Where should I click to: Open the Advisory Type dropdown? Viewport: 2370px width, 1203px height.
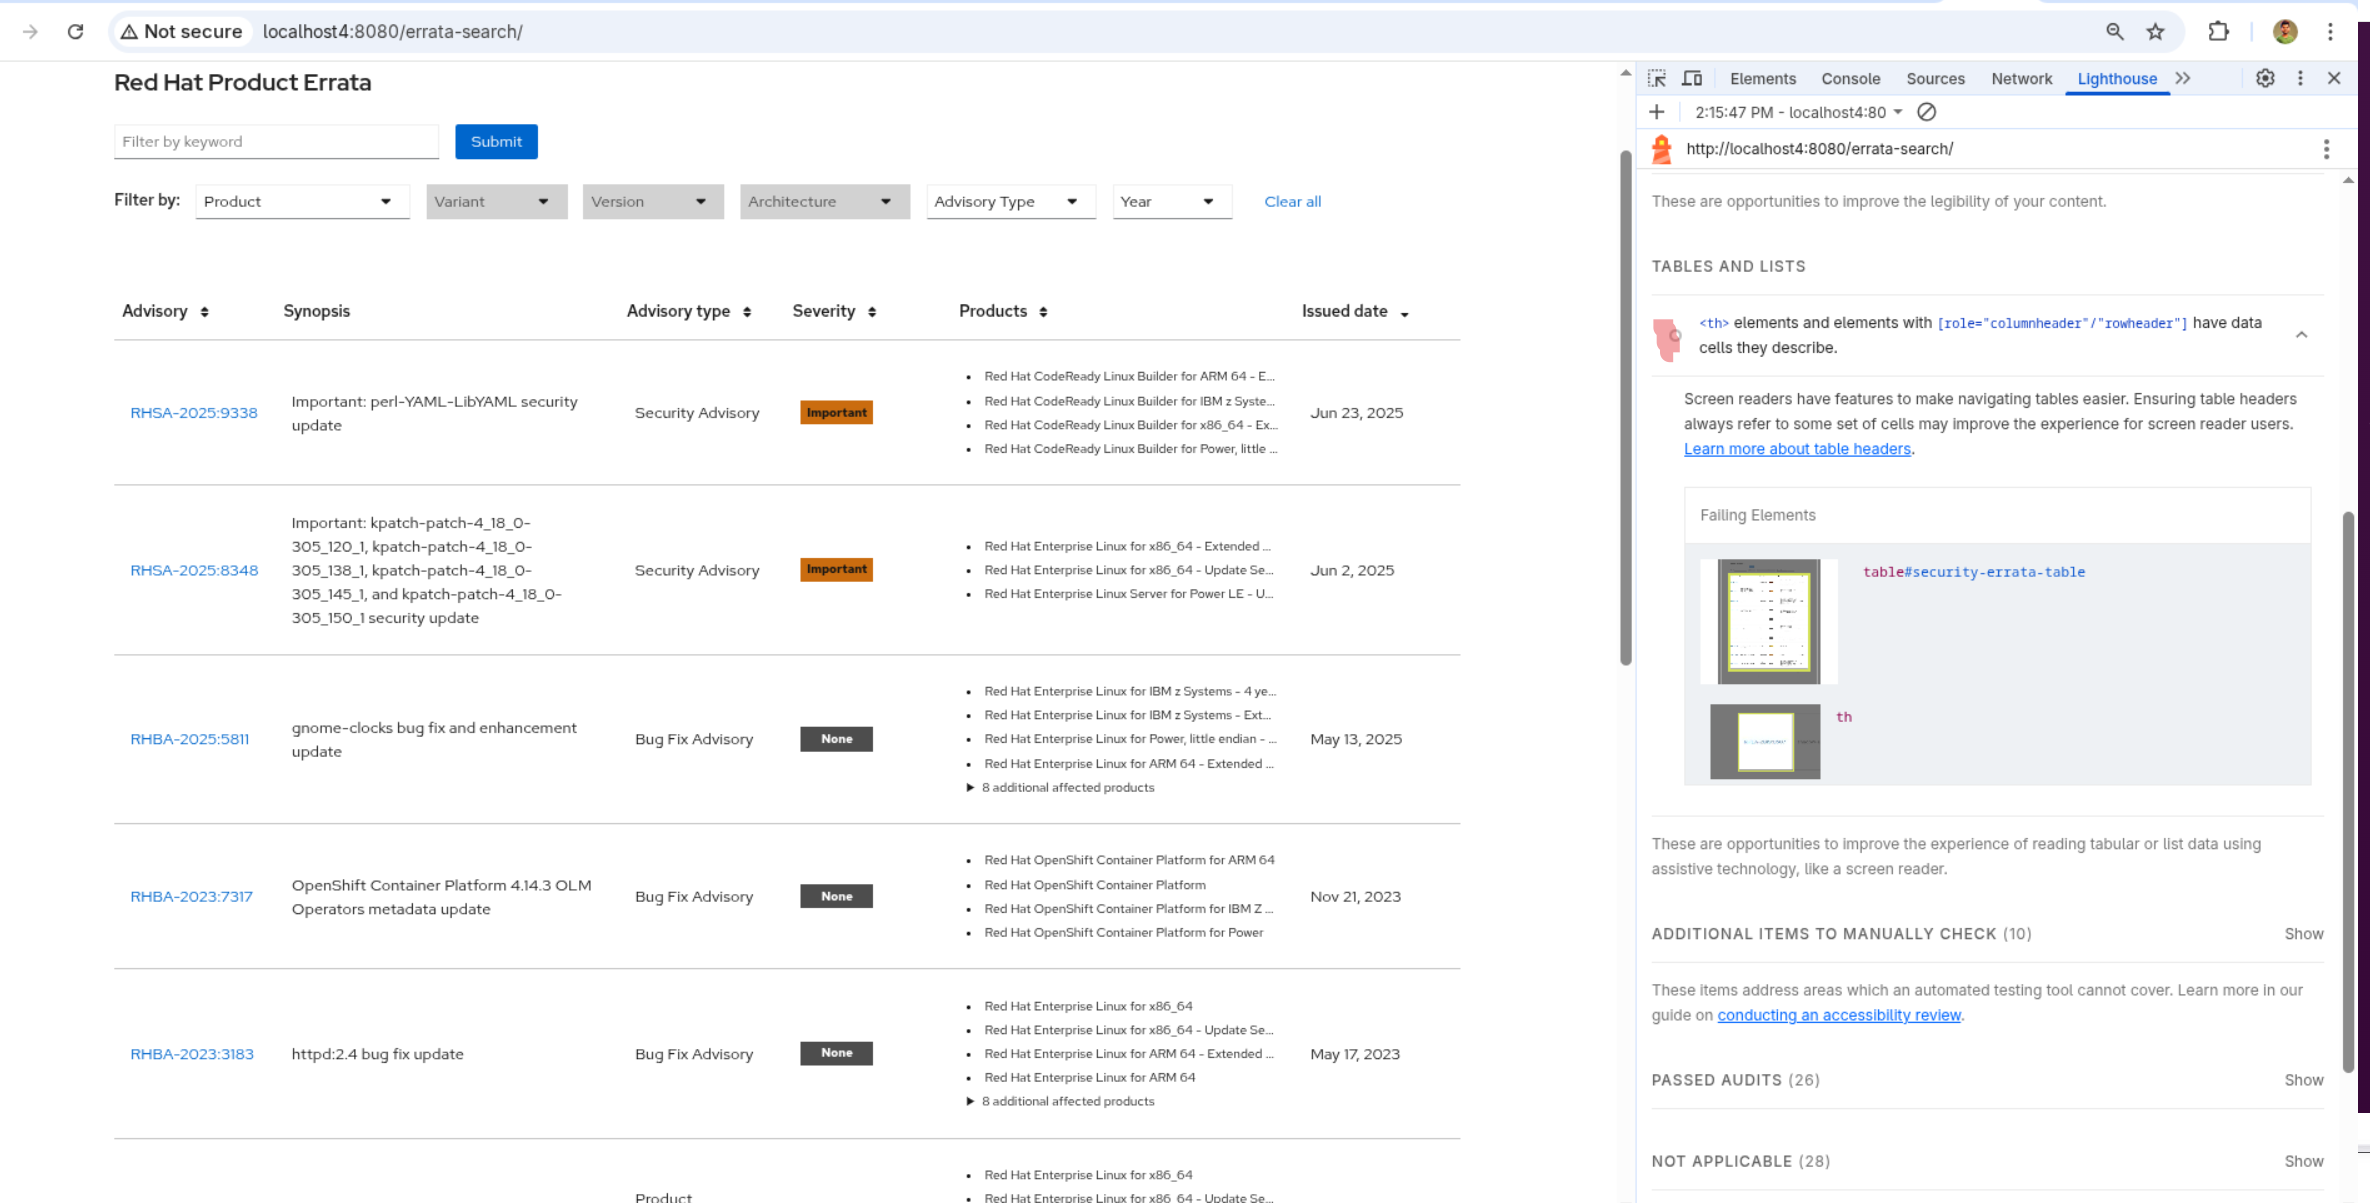(x=1010, y=201)
